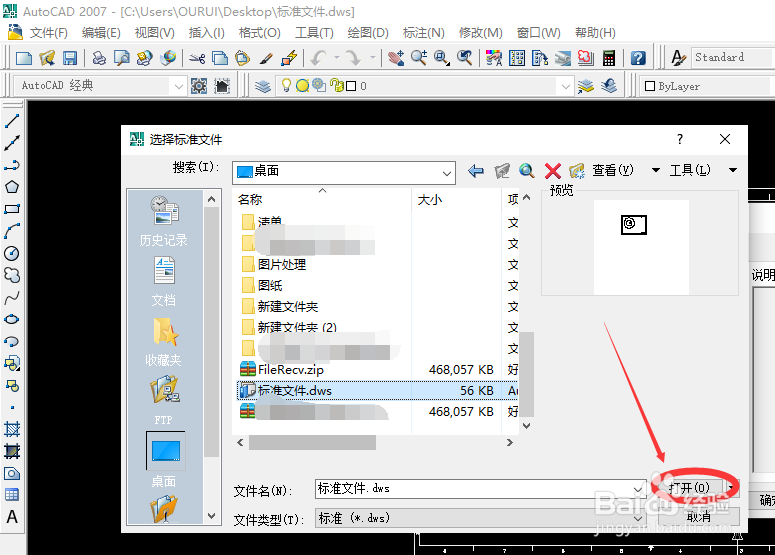This screenshot has width=775, height=555.
Task: Click the Save floppy disk icon
Action: (70, 58)
